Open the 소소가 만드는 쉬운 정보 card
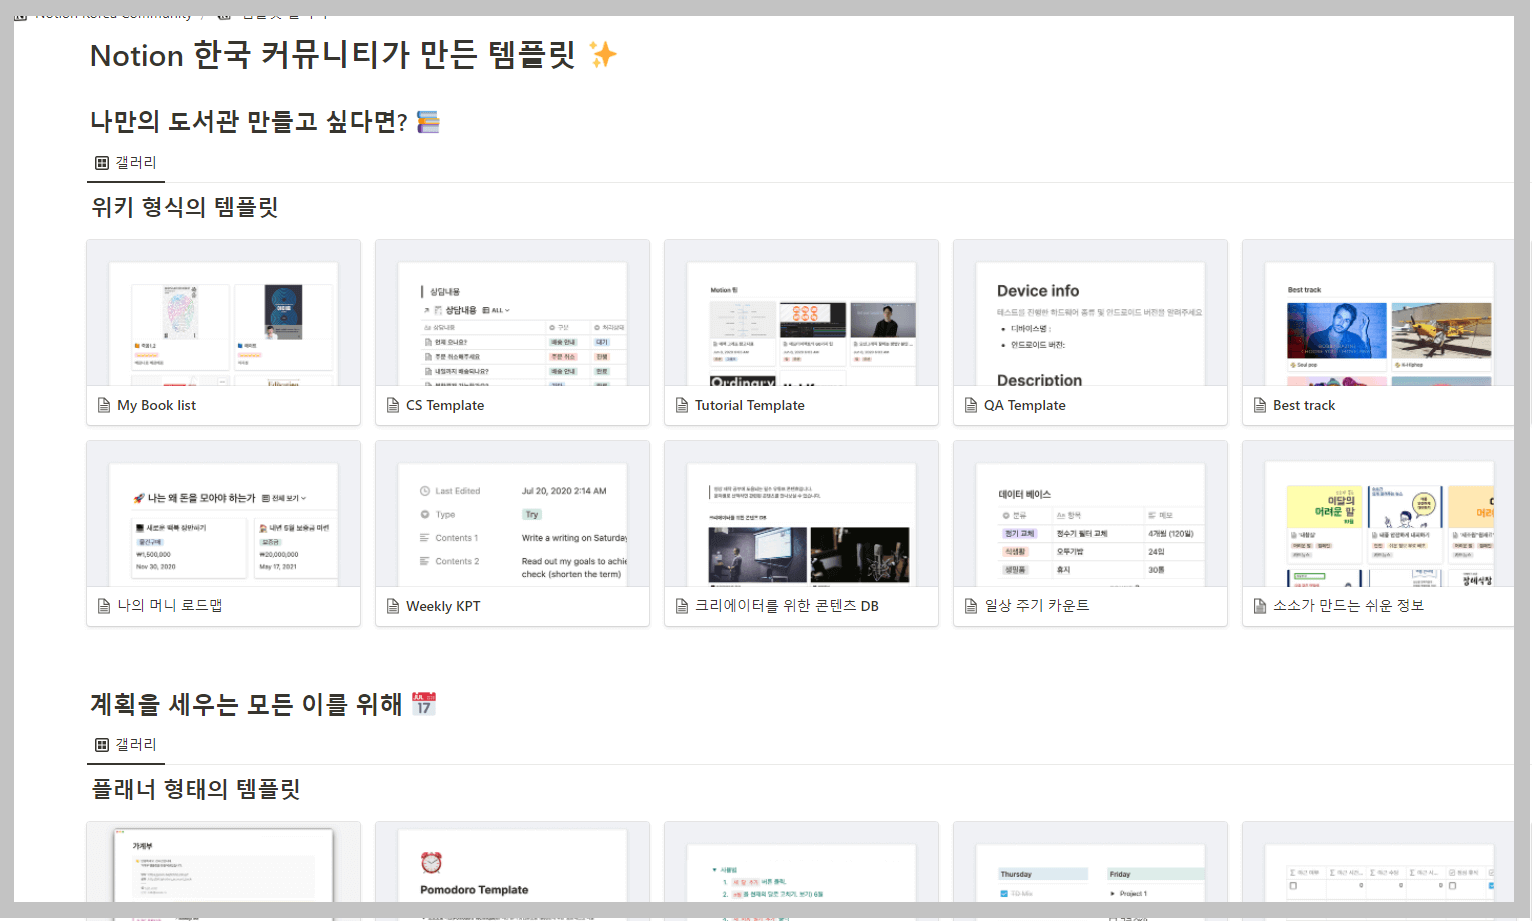Viewport: 1532px width, 921px height. 1378,534
